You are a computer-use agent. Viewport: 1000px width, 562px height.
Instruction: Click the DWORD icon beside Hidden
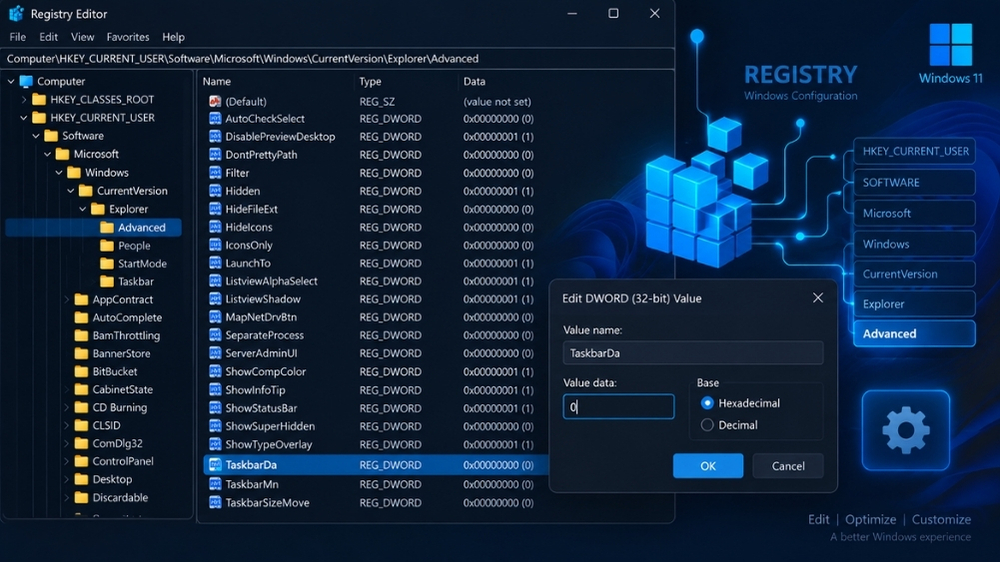[215, 191]
